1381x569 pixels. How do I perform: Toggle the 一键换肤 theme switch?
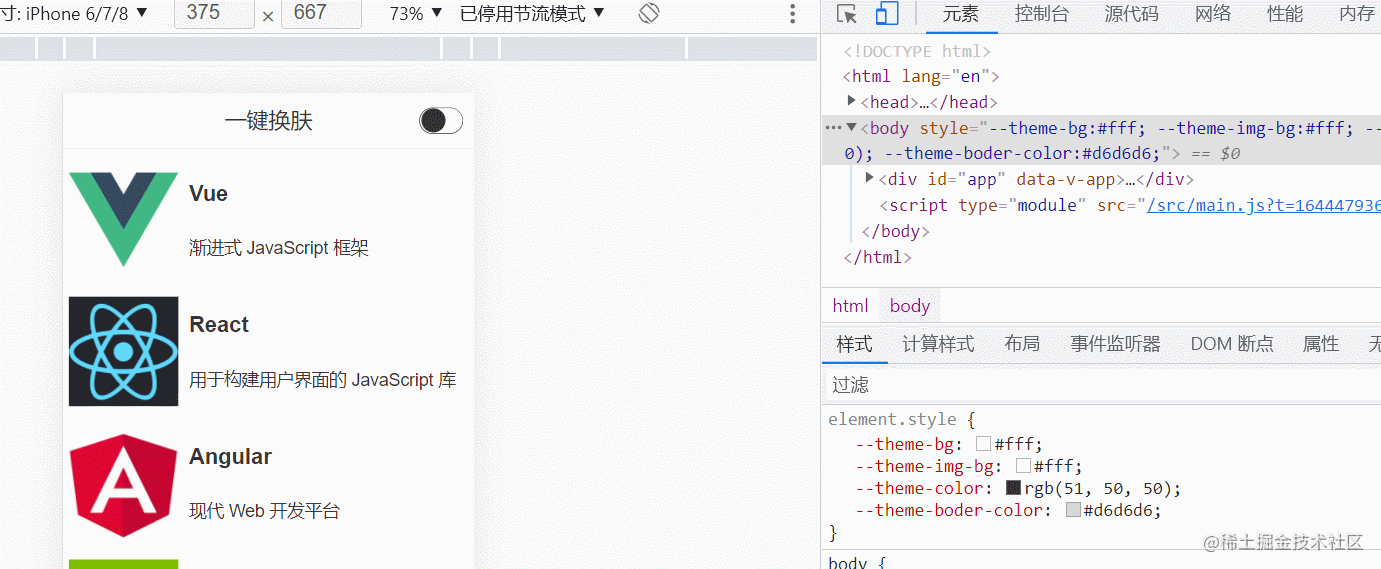point(441,121)
